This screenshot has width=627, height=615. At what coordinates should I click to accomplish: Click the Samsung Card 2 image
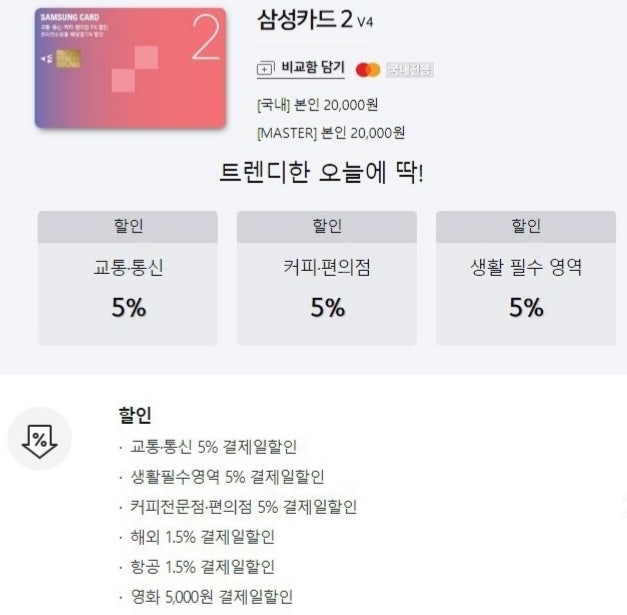(130, 68)
